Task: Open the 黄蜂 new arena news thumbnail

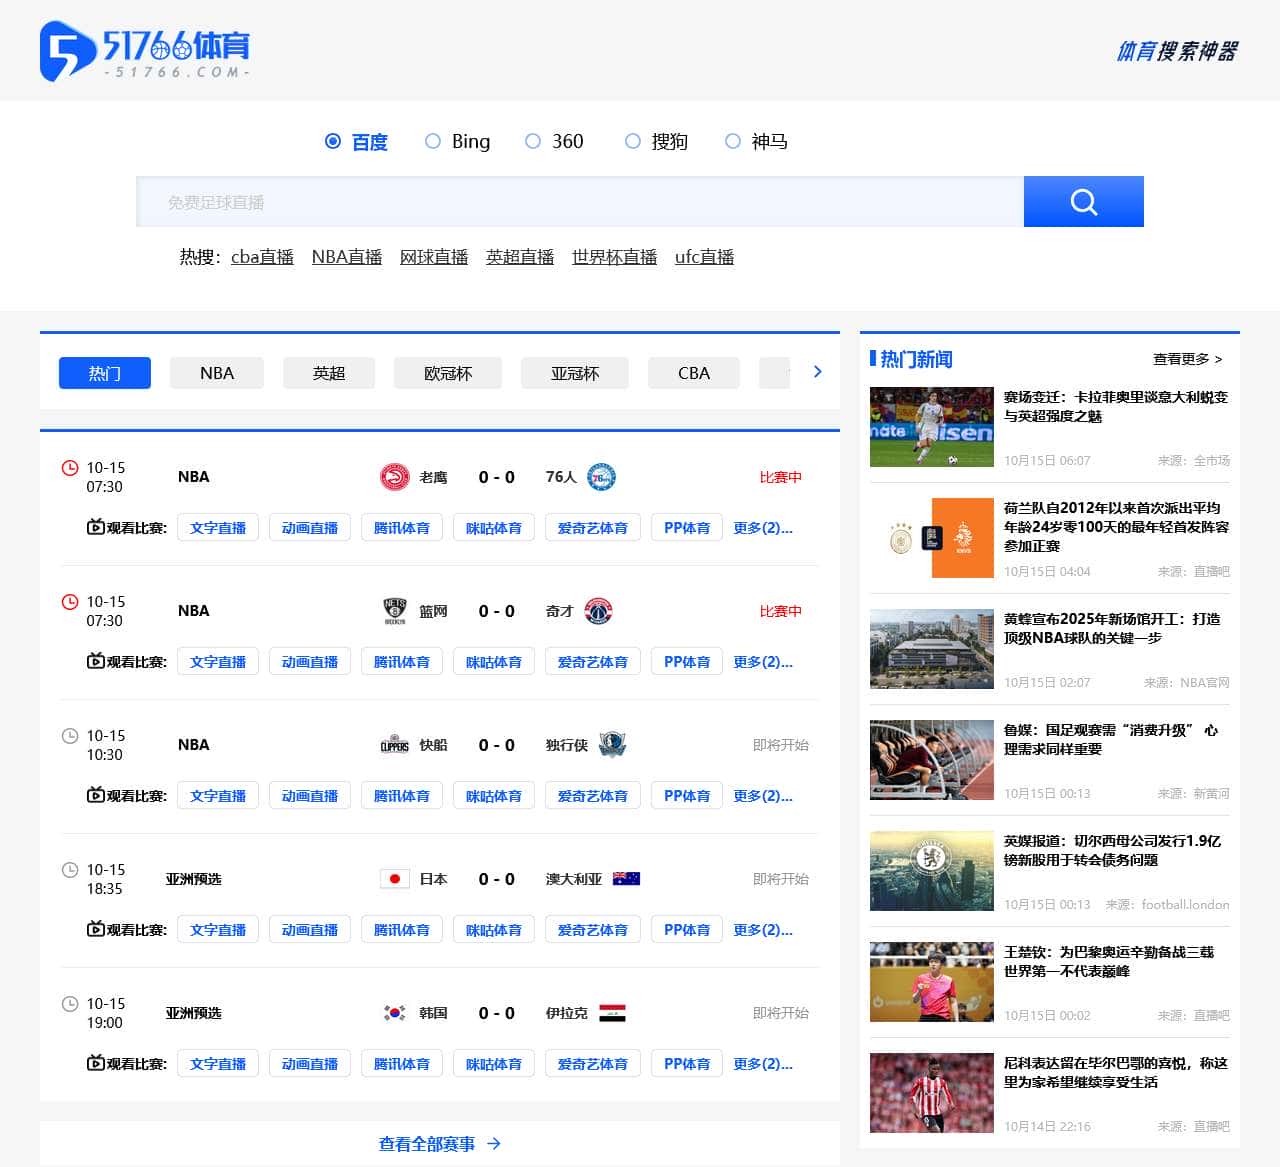Action: [x=932, y=649]
